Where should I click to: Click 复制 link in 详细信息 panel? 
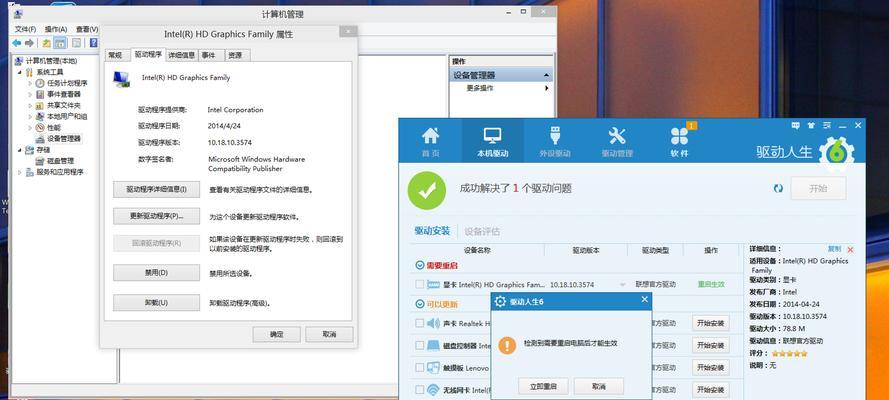click(x=834, y=249)
